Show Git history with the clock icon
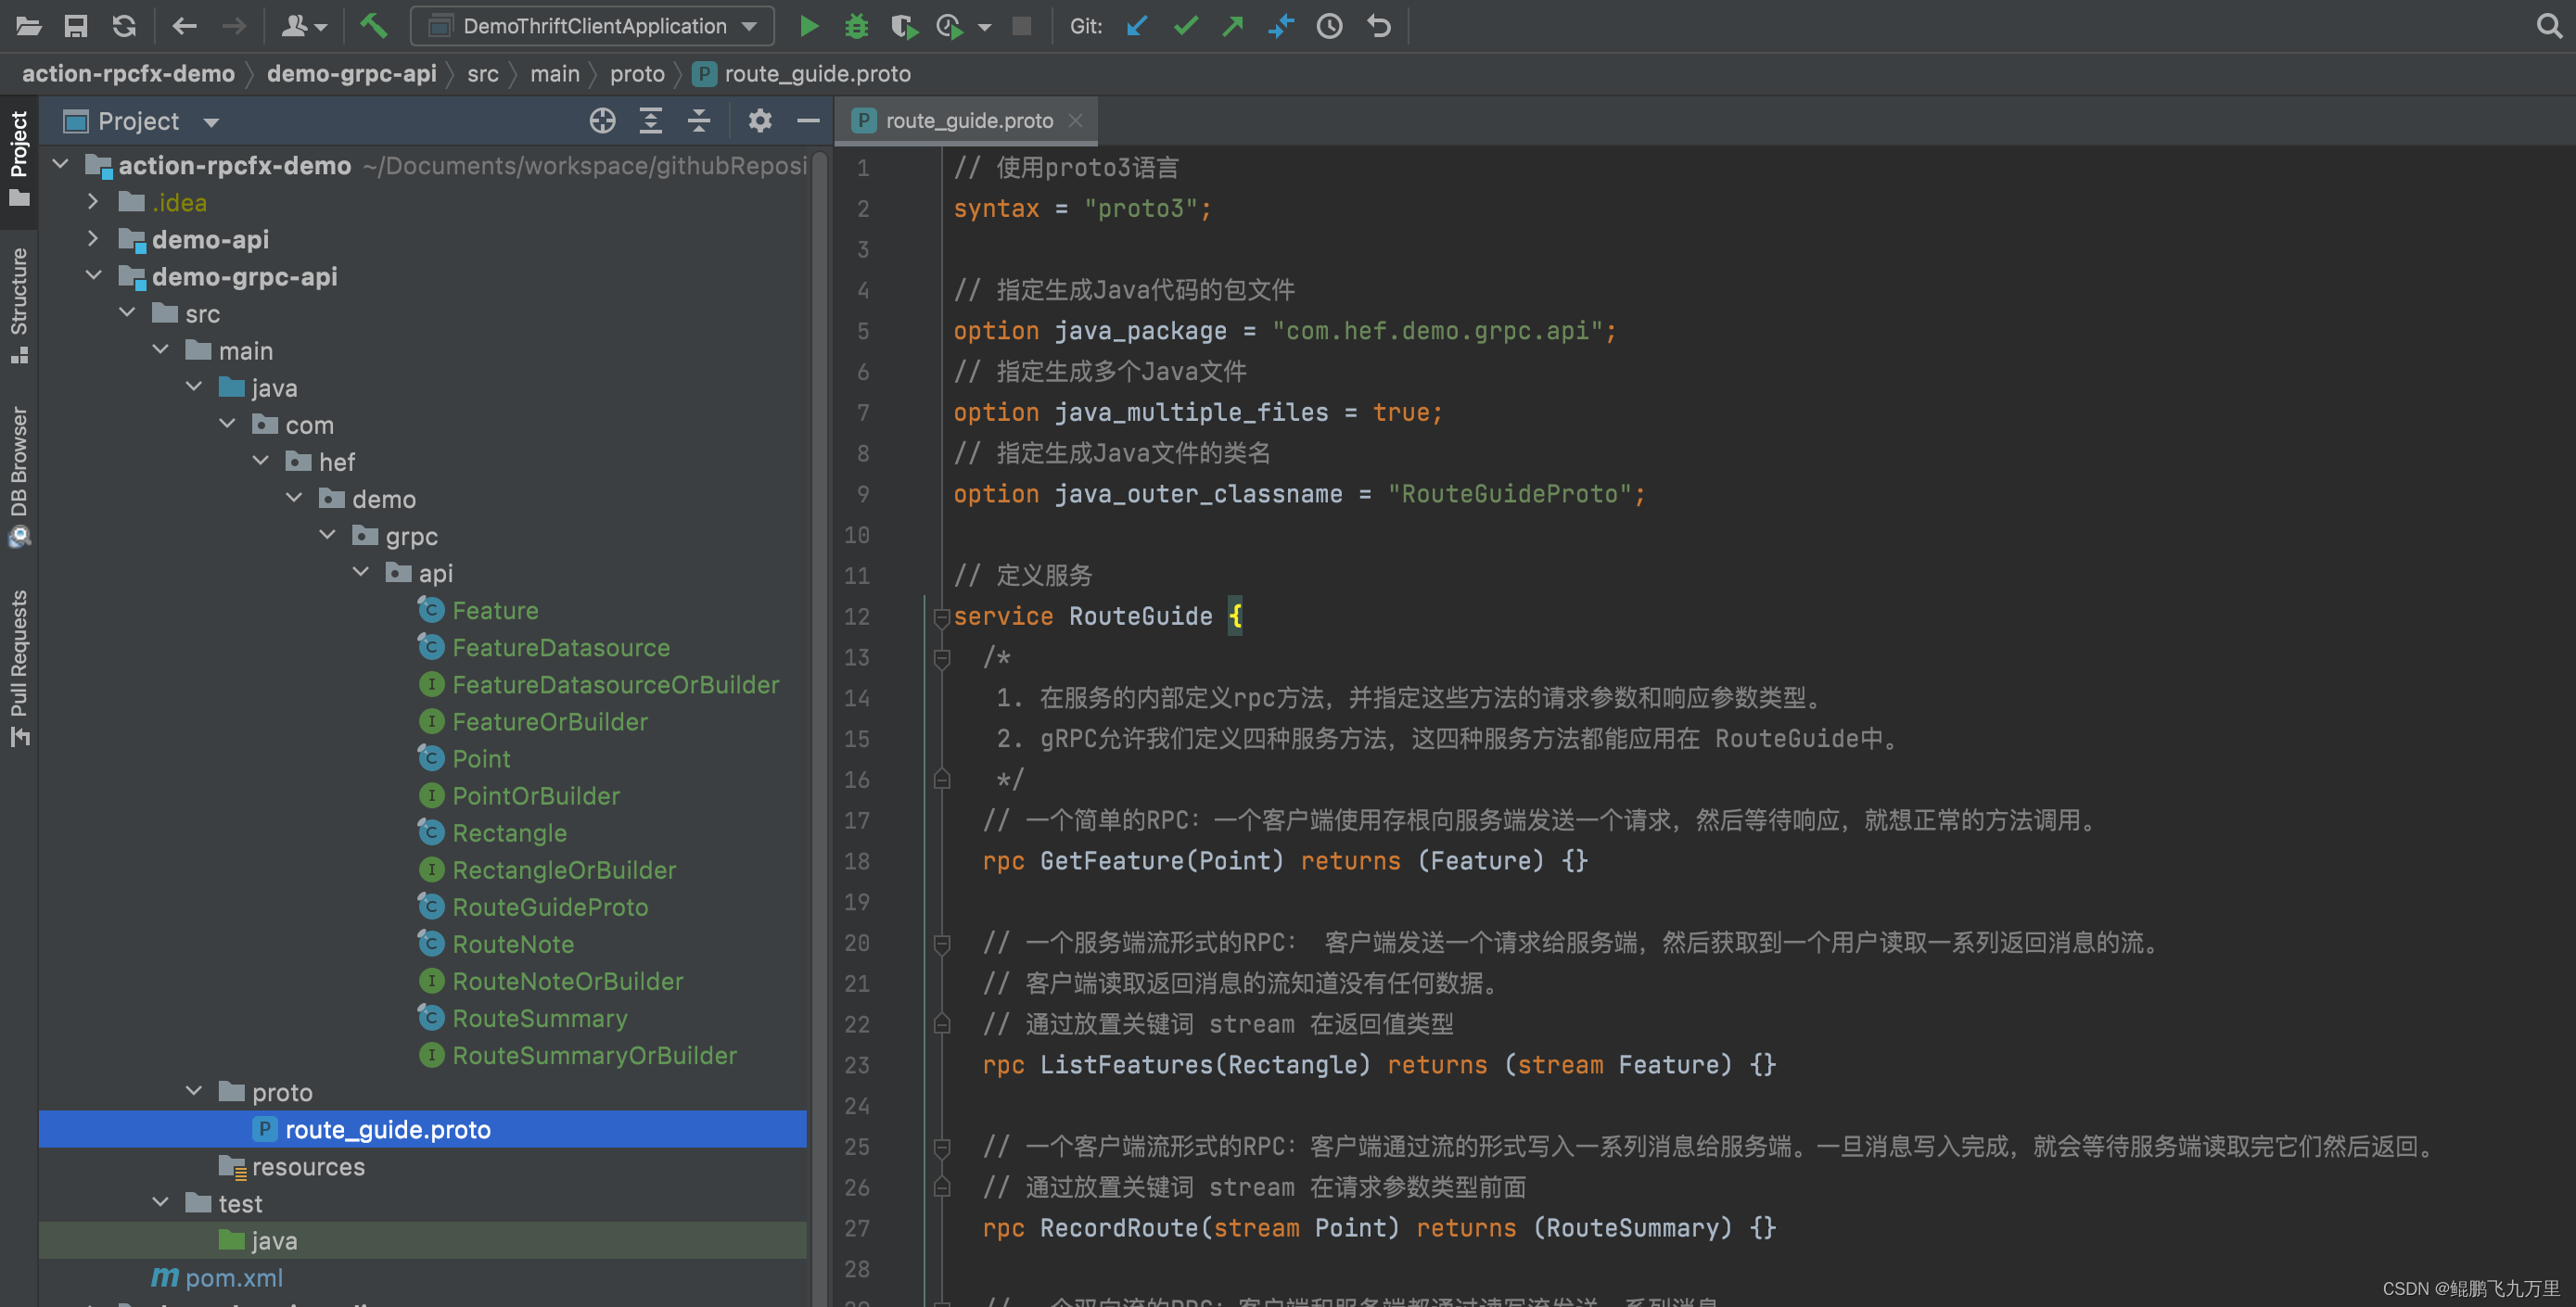Viewport: 2576px width, 1307px height. 1329,26
